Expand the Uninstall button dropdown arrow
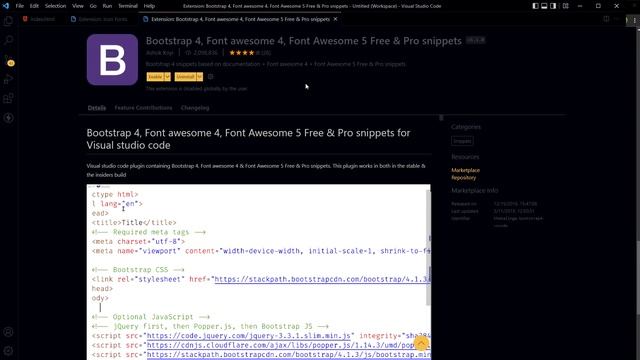This screenshot has height=360, width=640. pos(200,77)
